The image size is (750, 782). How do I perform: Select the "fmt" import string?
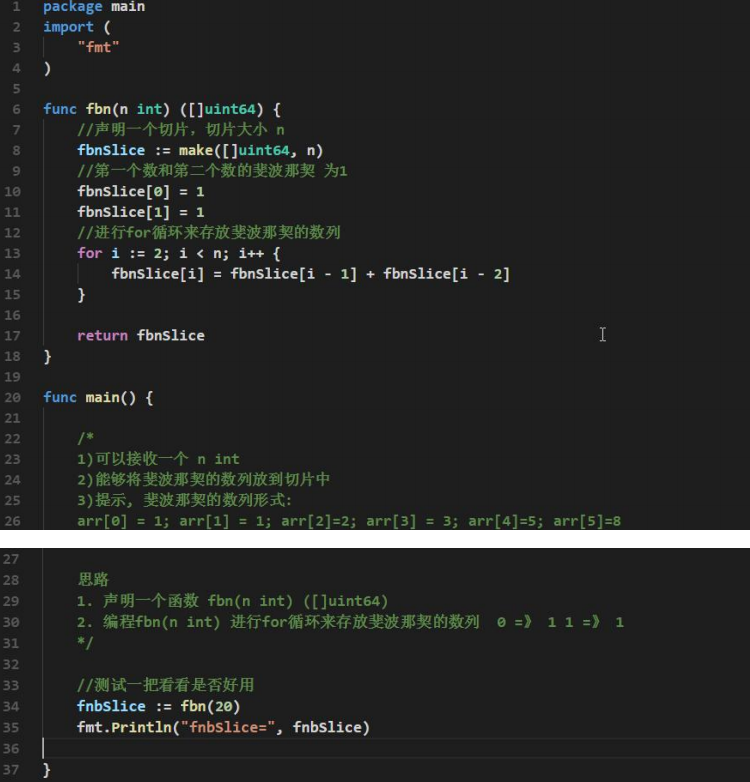point(98,47)
